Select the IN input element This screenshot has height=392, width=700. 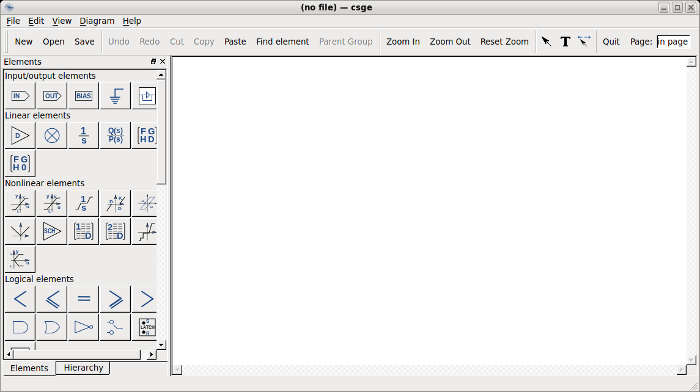pyautogui.click(x=20, y=96)
